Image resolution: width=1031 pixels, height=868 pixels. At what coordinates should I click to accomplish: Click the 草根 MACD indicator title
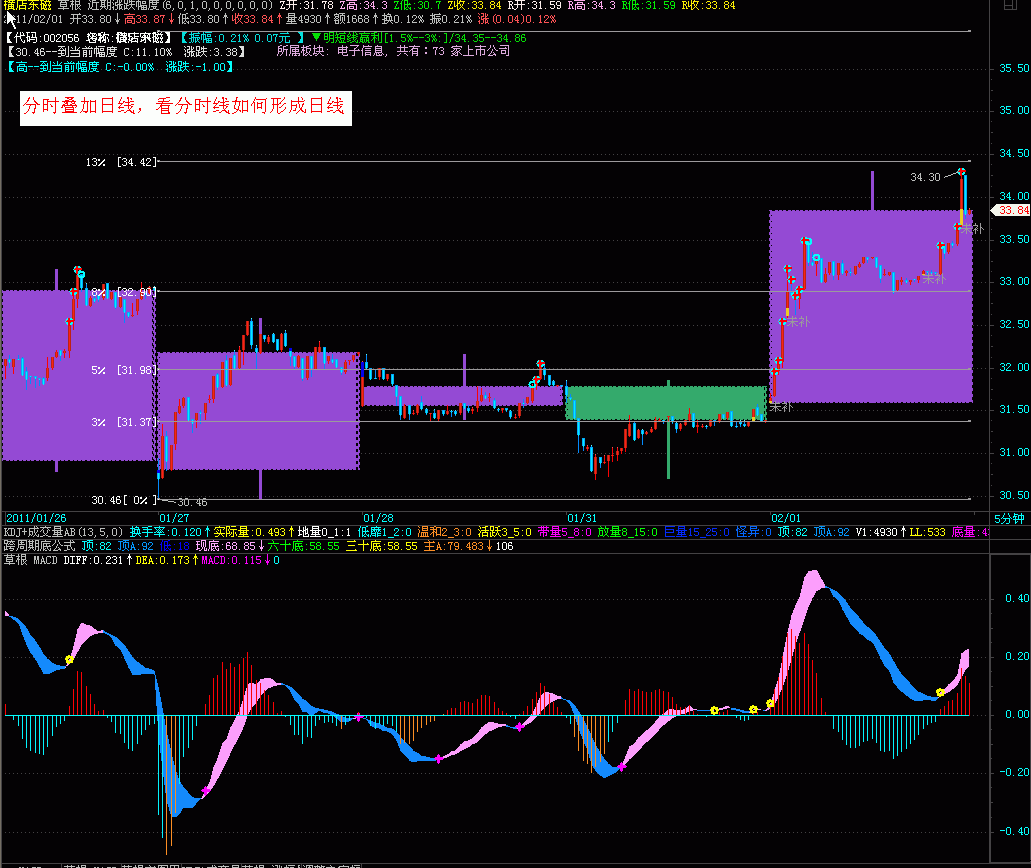(32, 561)
